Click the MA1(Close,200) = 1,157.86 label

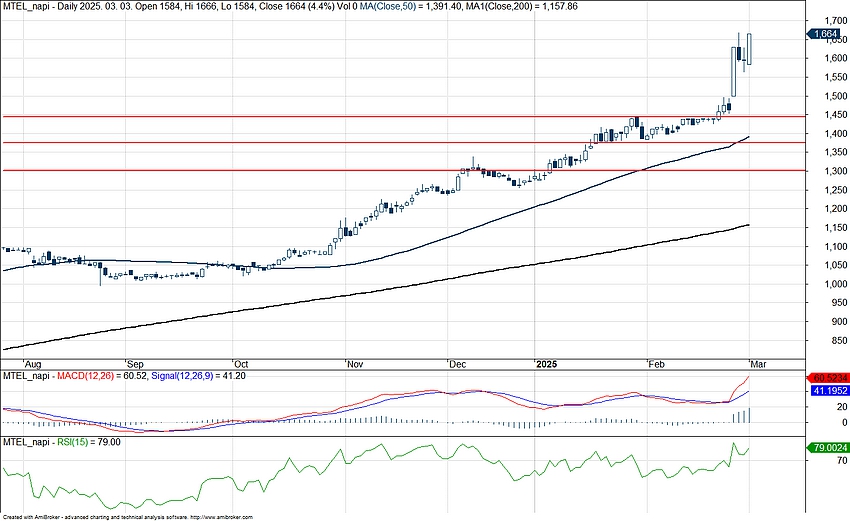click(x=521, y=7)
